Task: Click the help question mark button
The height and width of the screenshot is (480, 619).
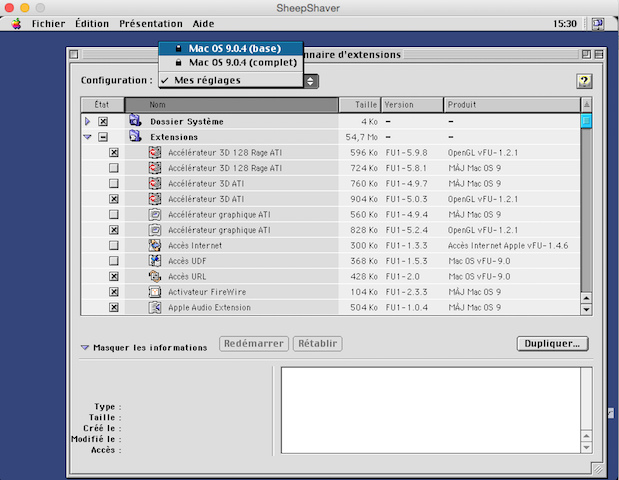Action: 584,81
